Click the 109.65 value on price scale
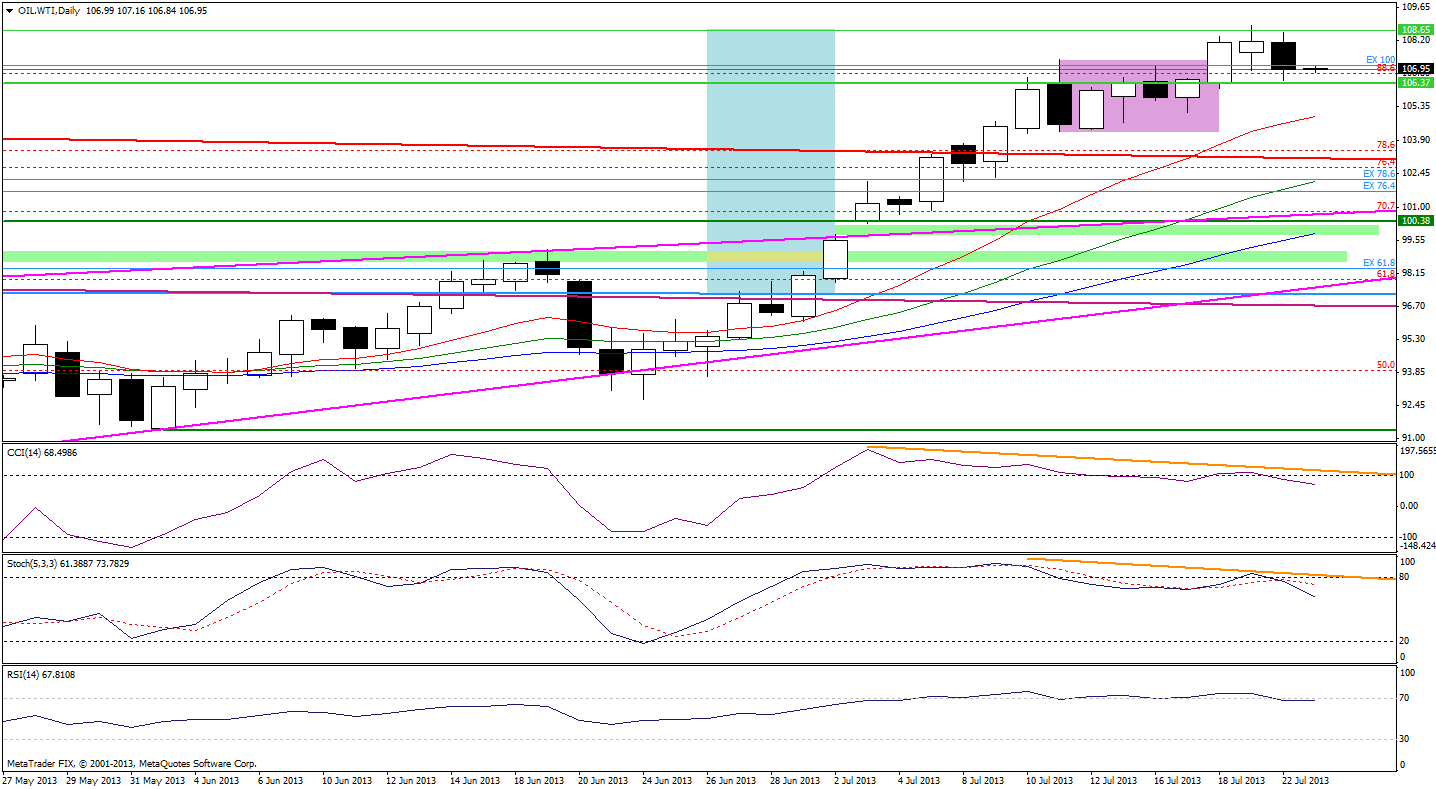The image size is (1436, 789). point(1415,6)
